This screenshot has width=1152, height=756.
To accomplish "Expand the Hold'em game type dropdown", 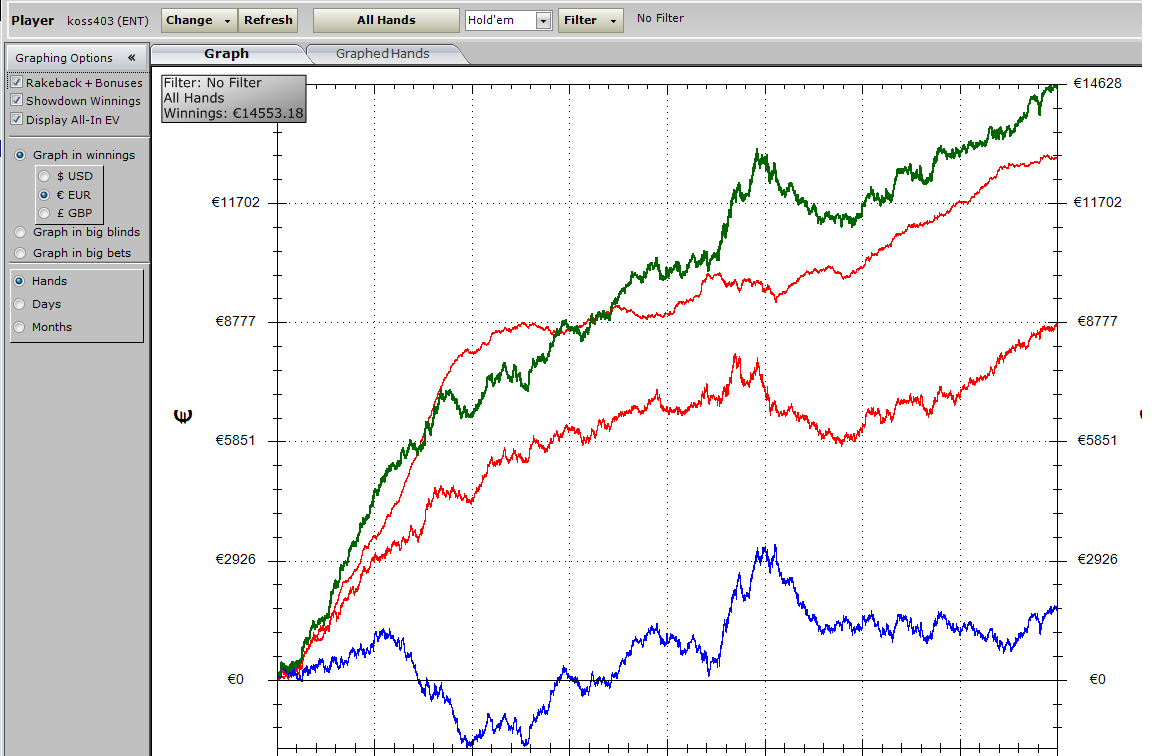I will (543, 21).
